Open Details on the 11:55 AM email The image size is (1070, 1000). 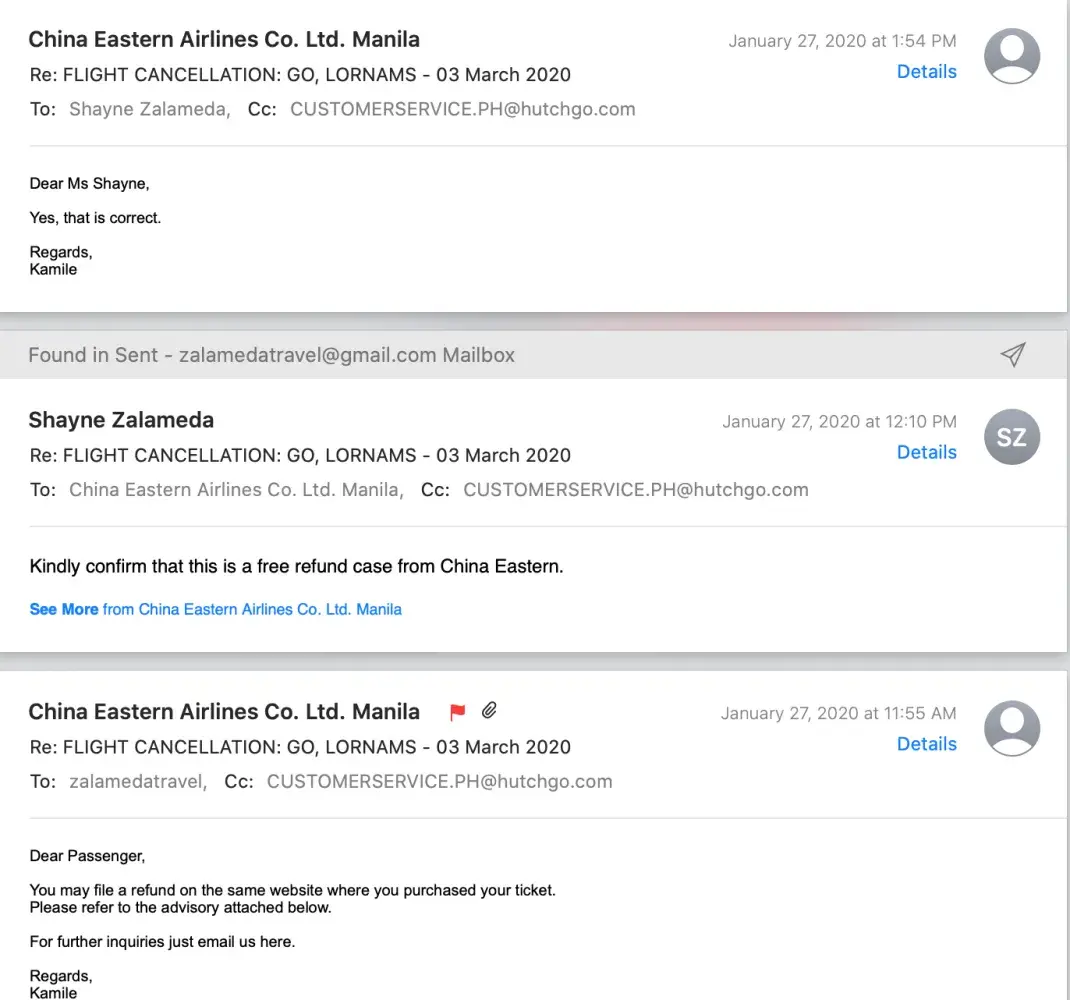tap(926, 744)
